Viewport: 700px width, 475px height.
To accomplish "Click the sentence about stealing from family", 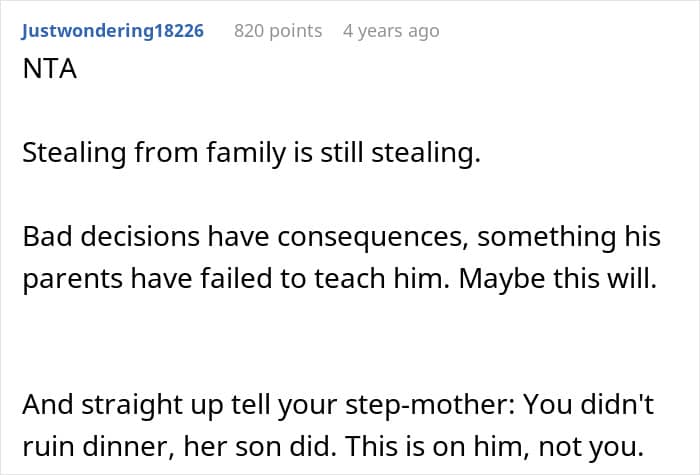I will [251, 156].
